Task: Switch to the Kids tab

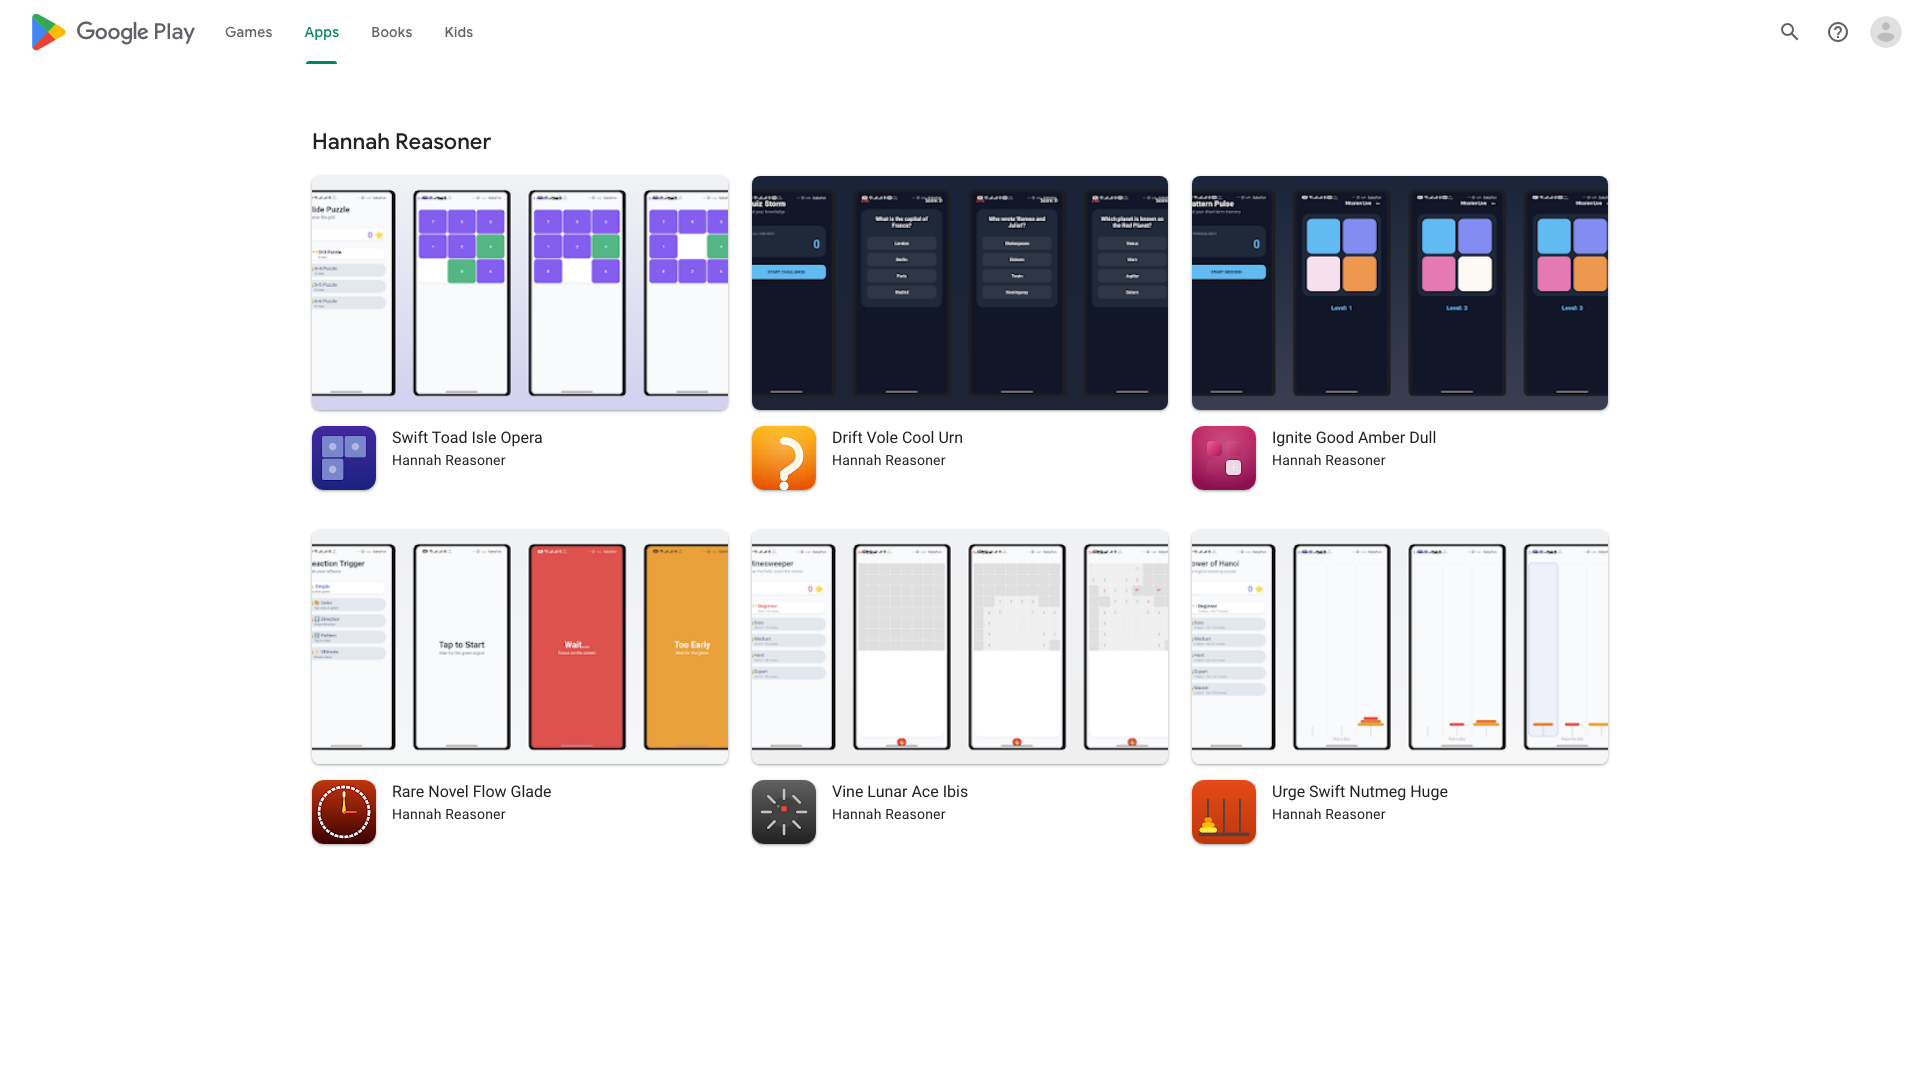Action: (x=458, y=32)
